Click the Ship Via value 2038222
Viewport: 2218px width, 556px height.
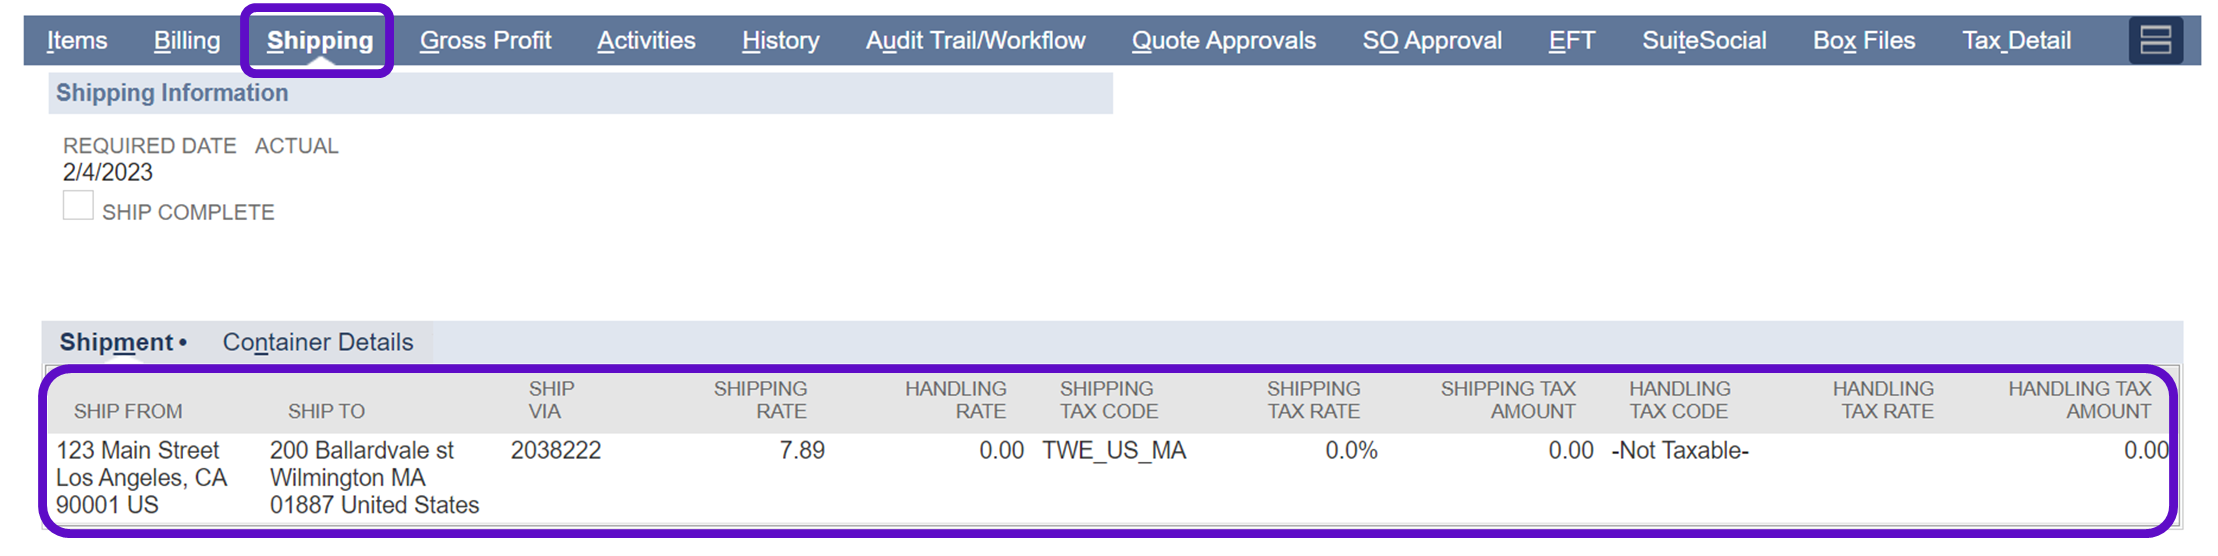tap(556, 451)
